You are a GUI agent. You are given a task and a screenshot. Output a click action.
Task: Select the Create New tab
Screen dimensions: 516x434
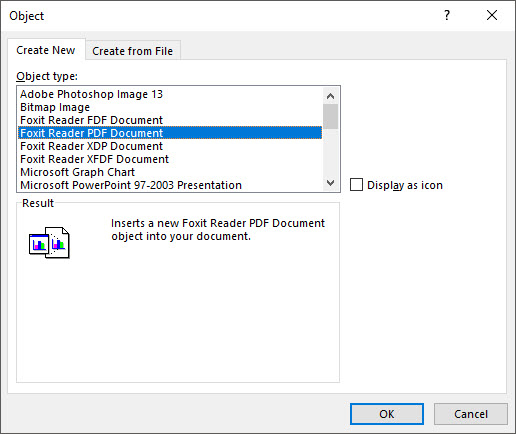coord(46,50)
